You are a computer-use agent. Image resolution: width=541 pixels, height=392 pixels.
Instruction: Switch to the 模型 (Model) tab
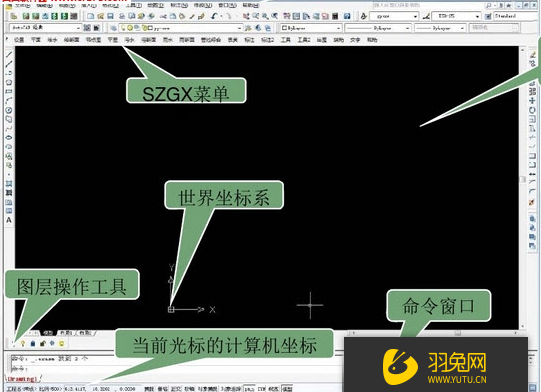[x=48, y=333]
